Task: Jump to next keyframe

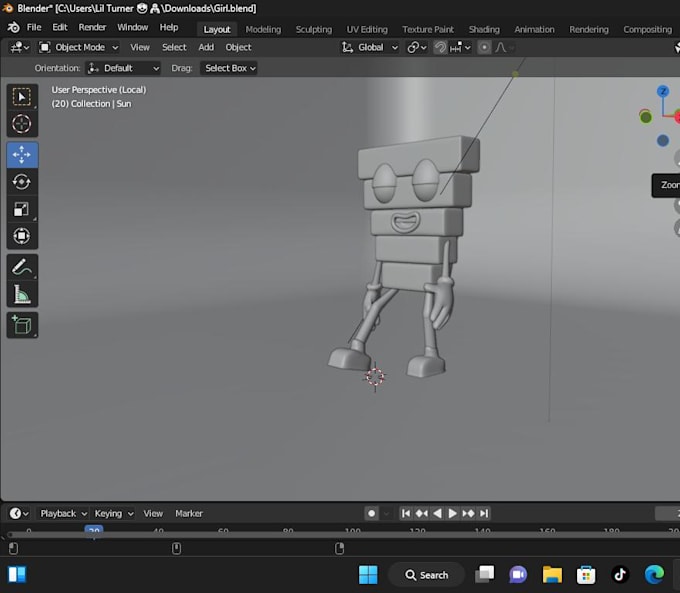Action: point(468,514)
